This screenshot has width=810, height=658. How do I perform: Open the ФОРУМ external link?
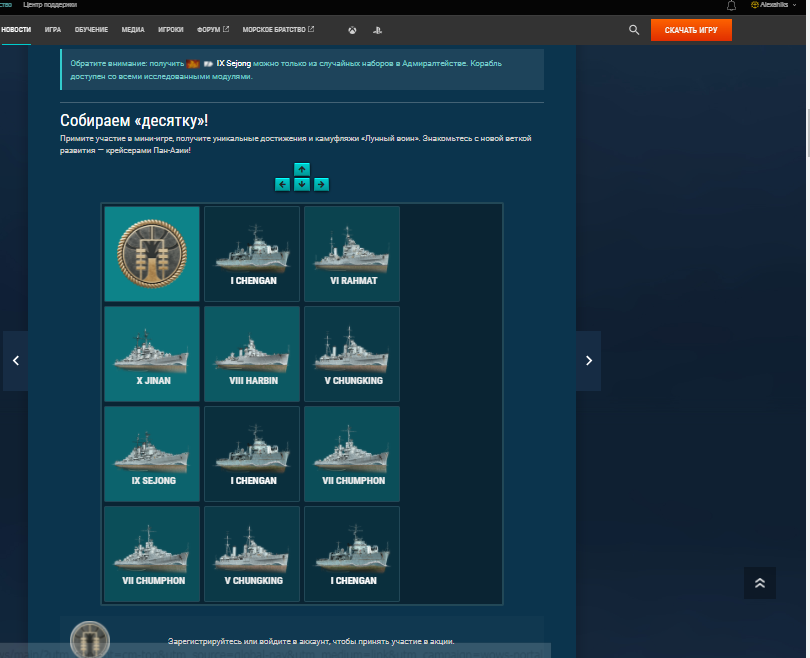pos(213,30)
